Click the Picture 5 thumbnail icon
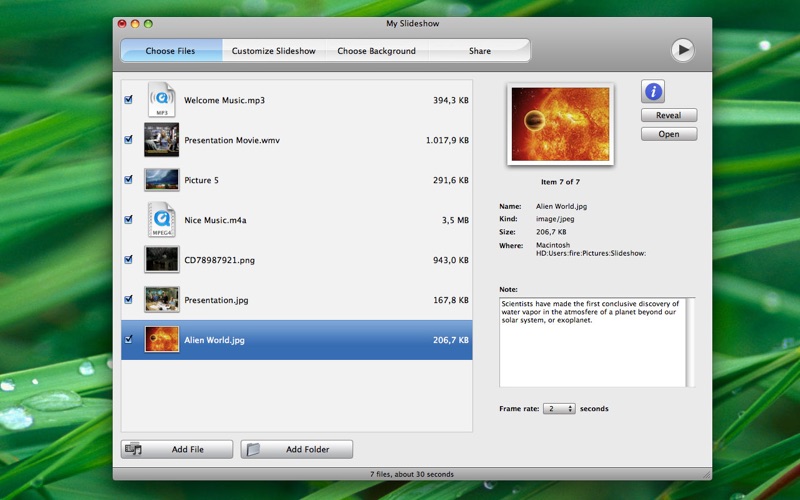800x500 pixels. tap(161, 180)
